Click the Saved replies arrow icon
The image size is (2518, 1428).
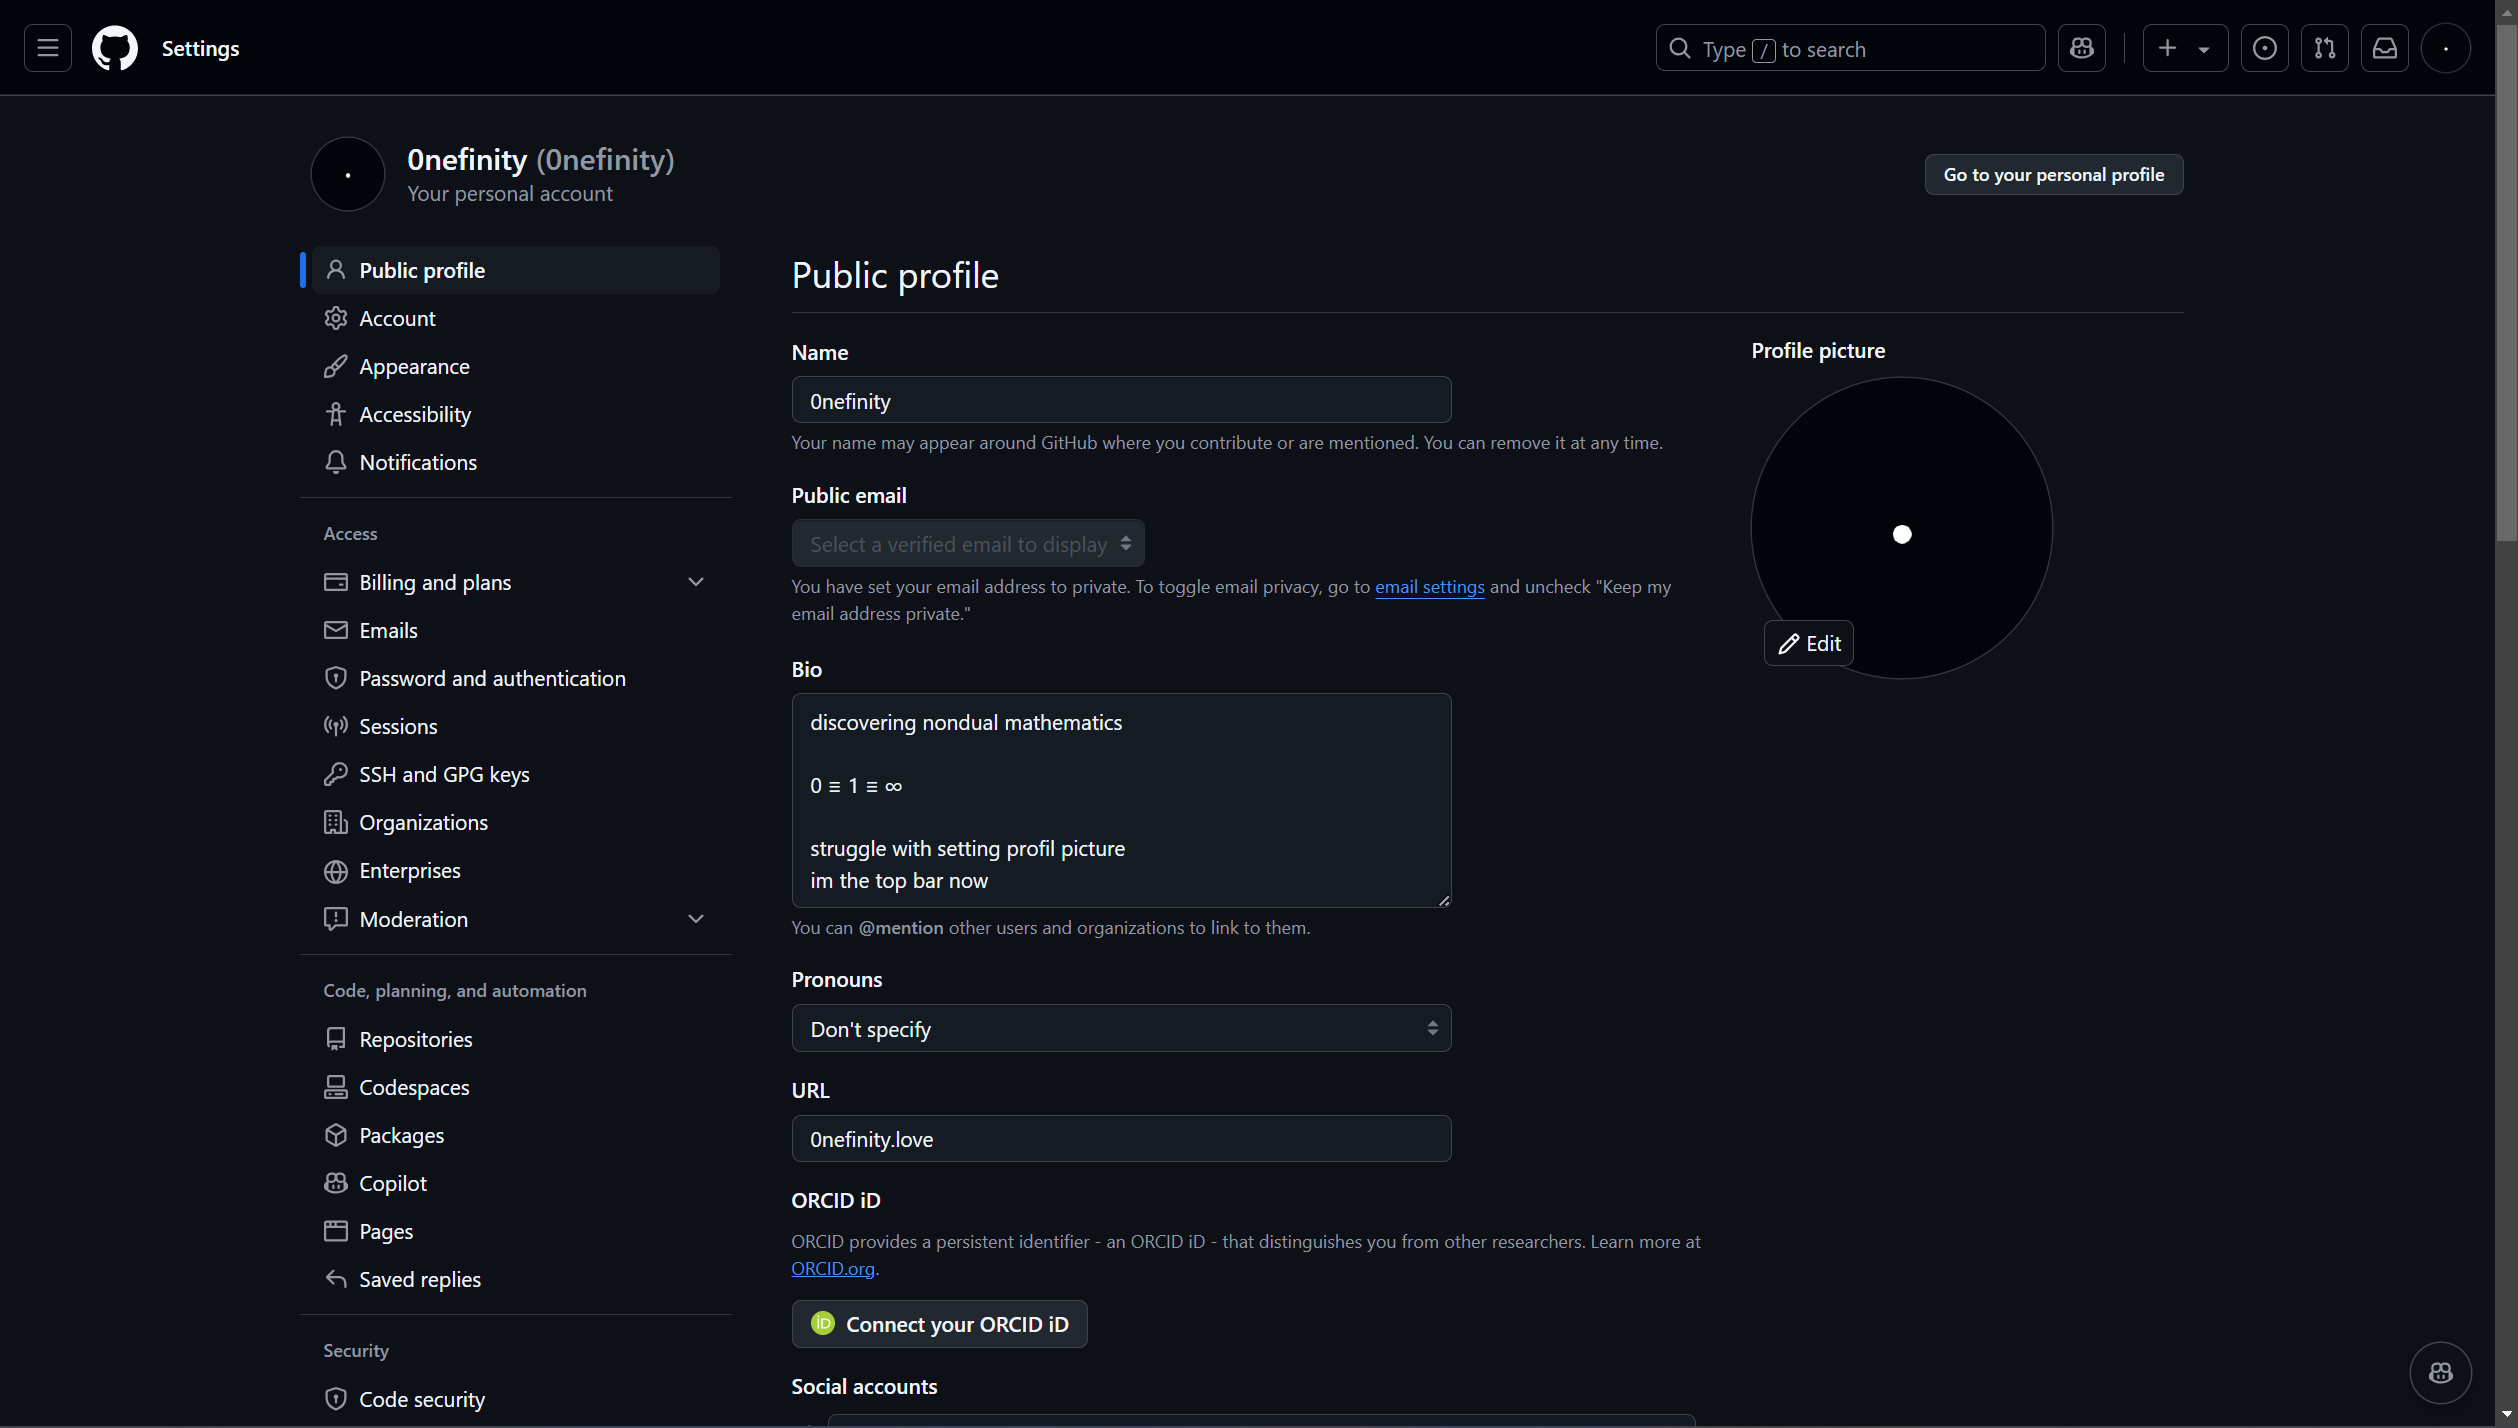click(x=335, y=1279)
